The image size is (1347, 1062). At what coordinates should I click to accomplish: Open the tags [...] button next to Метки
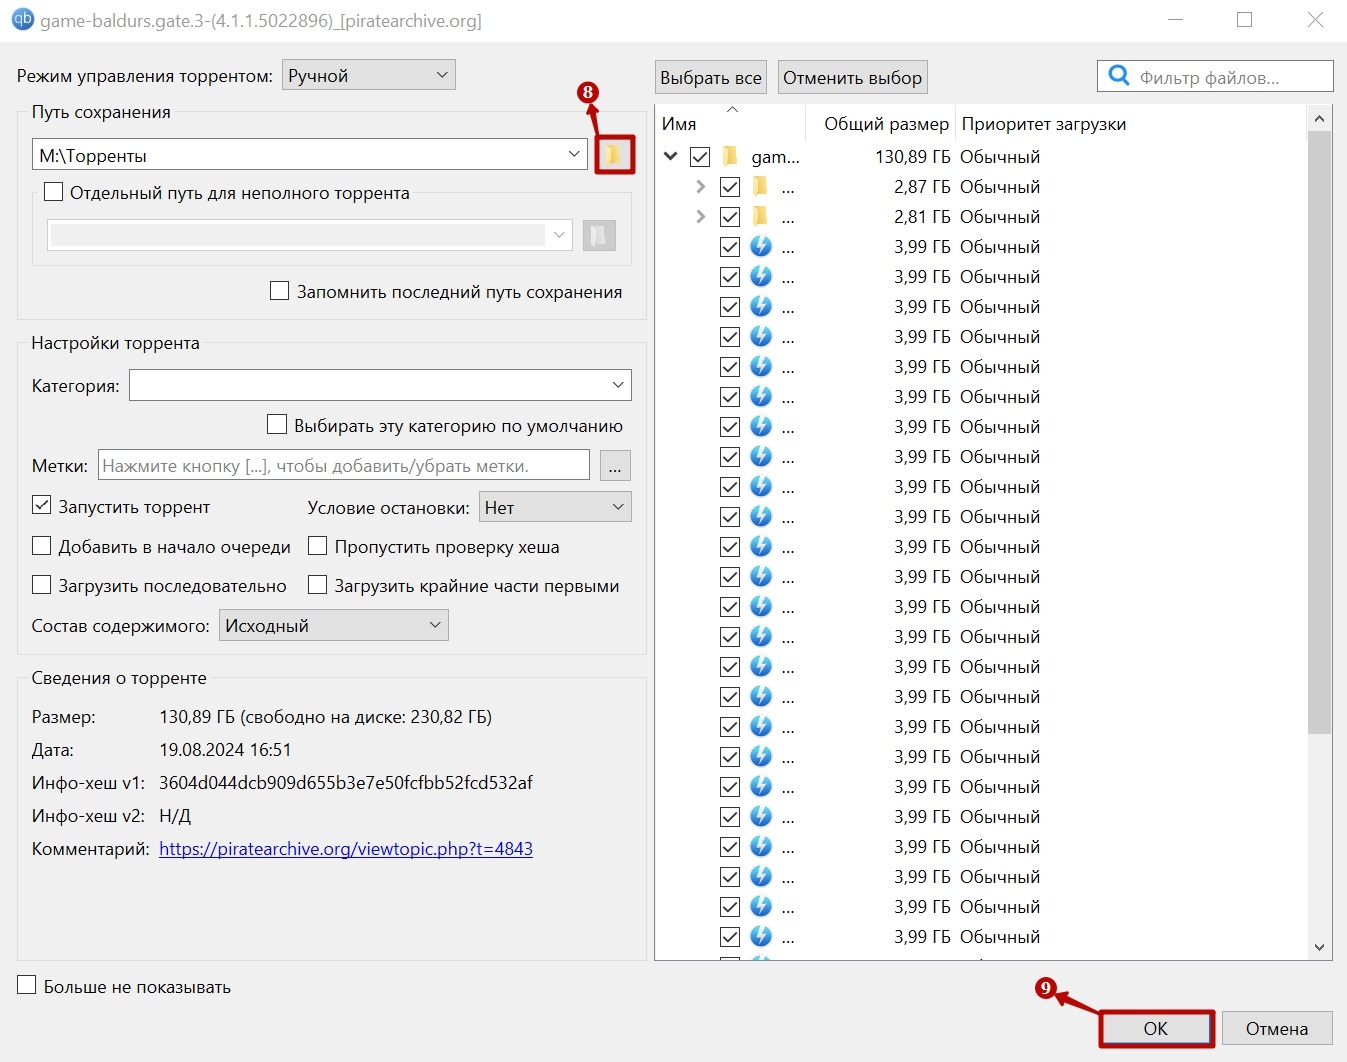point(615,466)
